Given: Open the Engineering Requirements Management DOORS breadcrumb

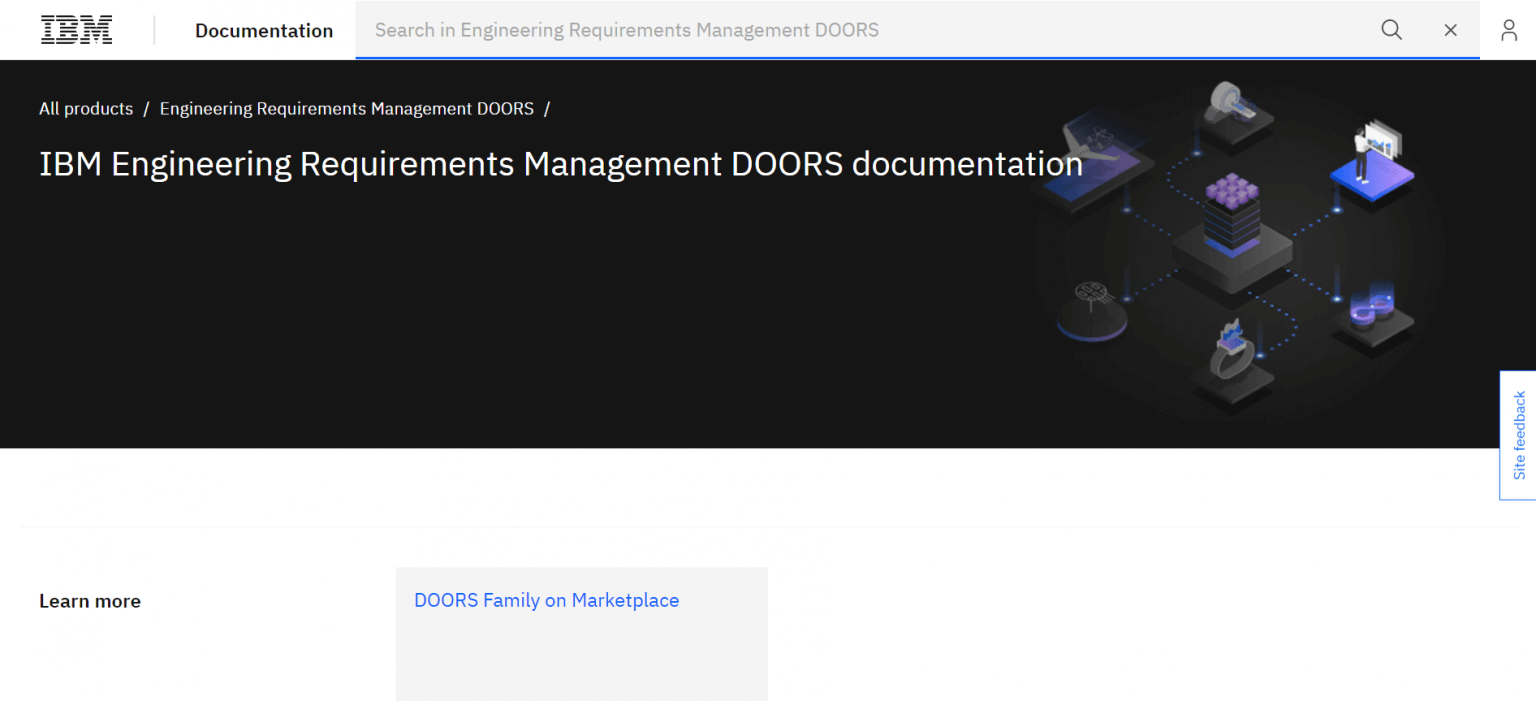Looking at the screenshot, I should [346, 108].
